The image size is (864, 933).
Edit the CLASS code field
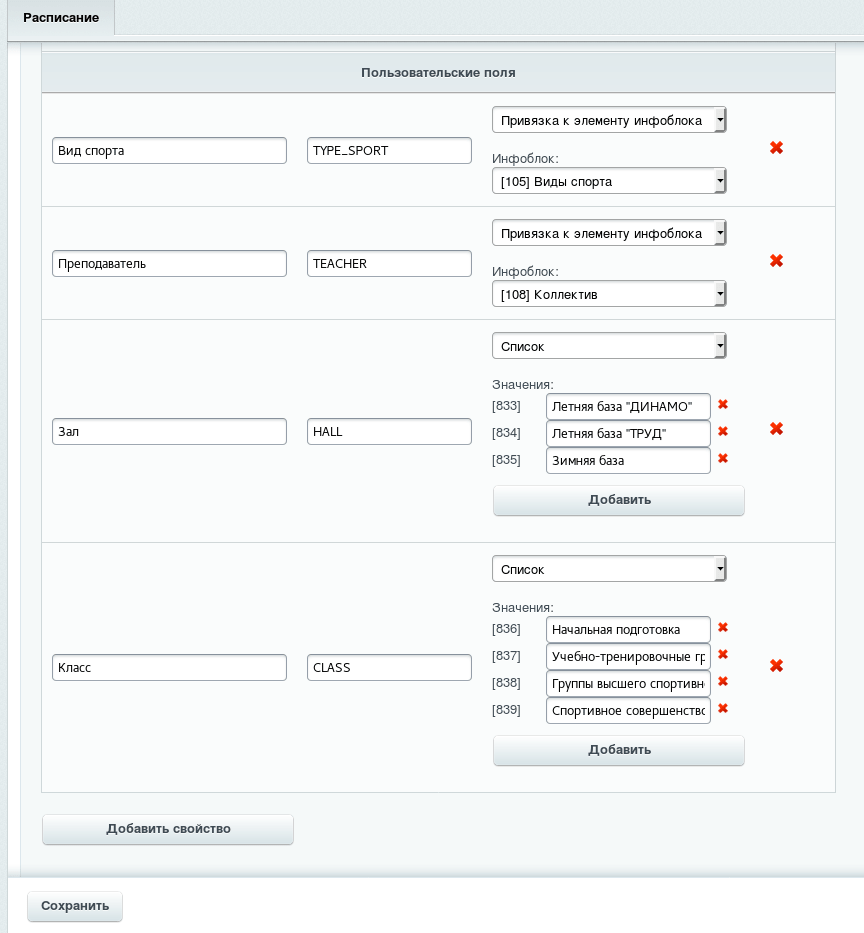[389, 668]
